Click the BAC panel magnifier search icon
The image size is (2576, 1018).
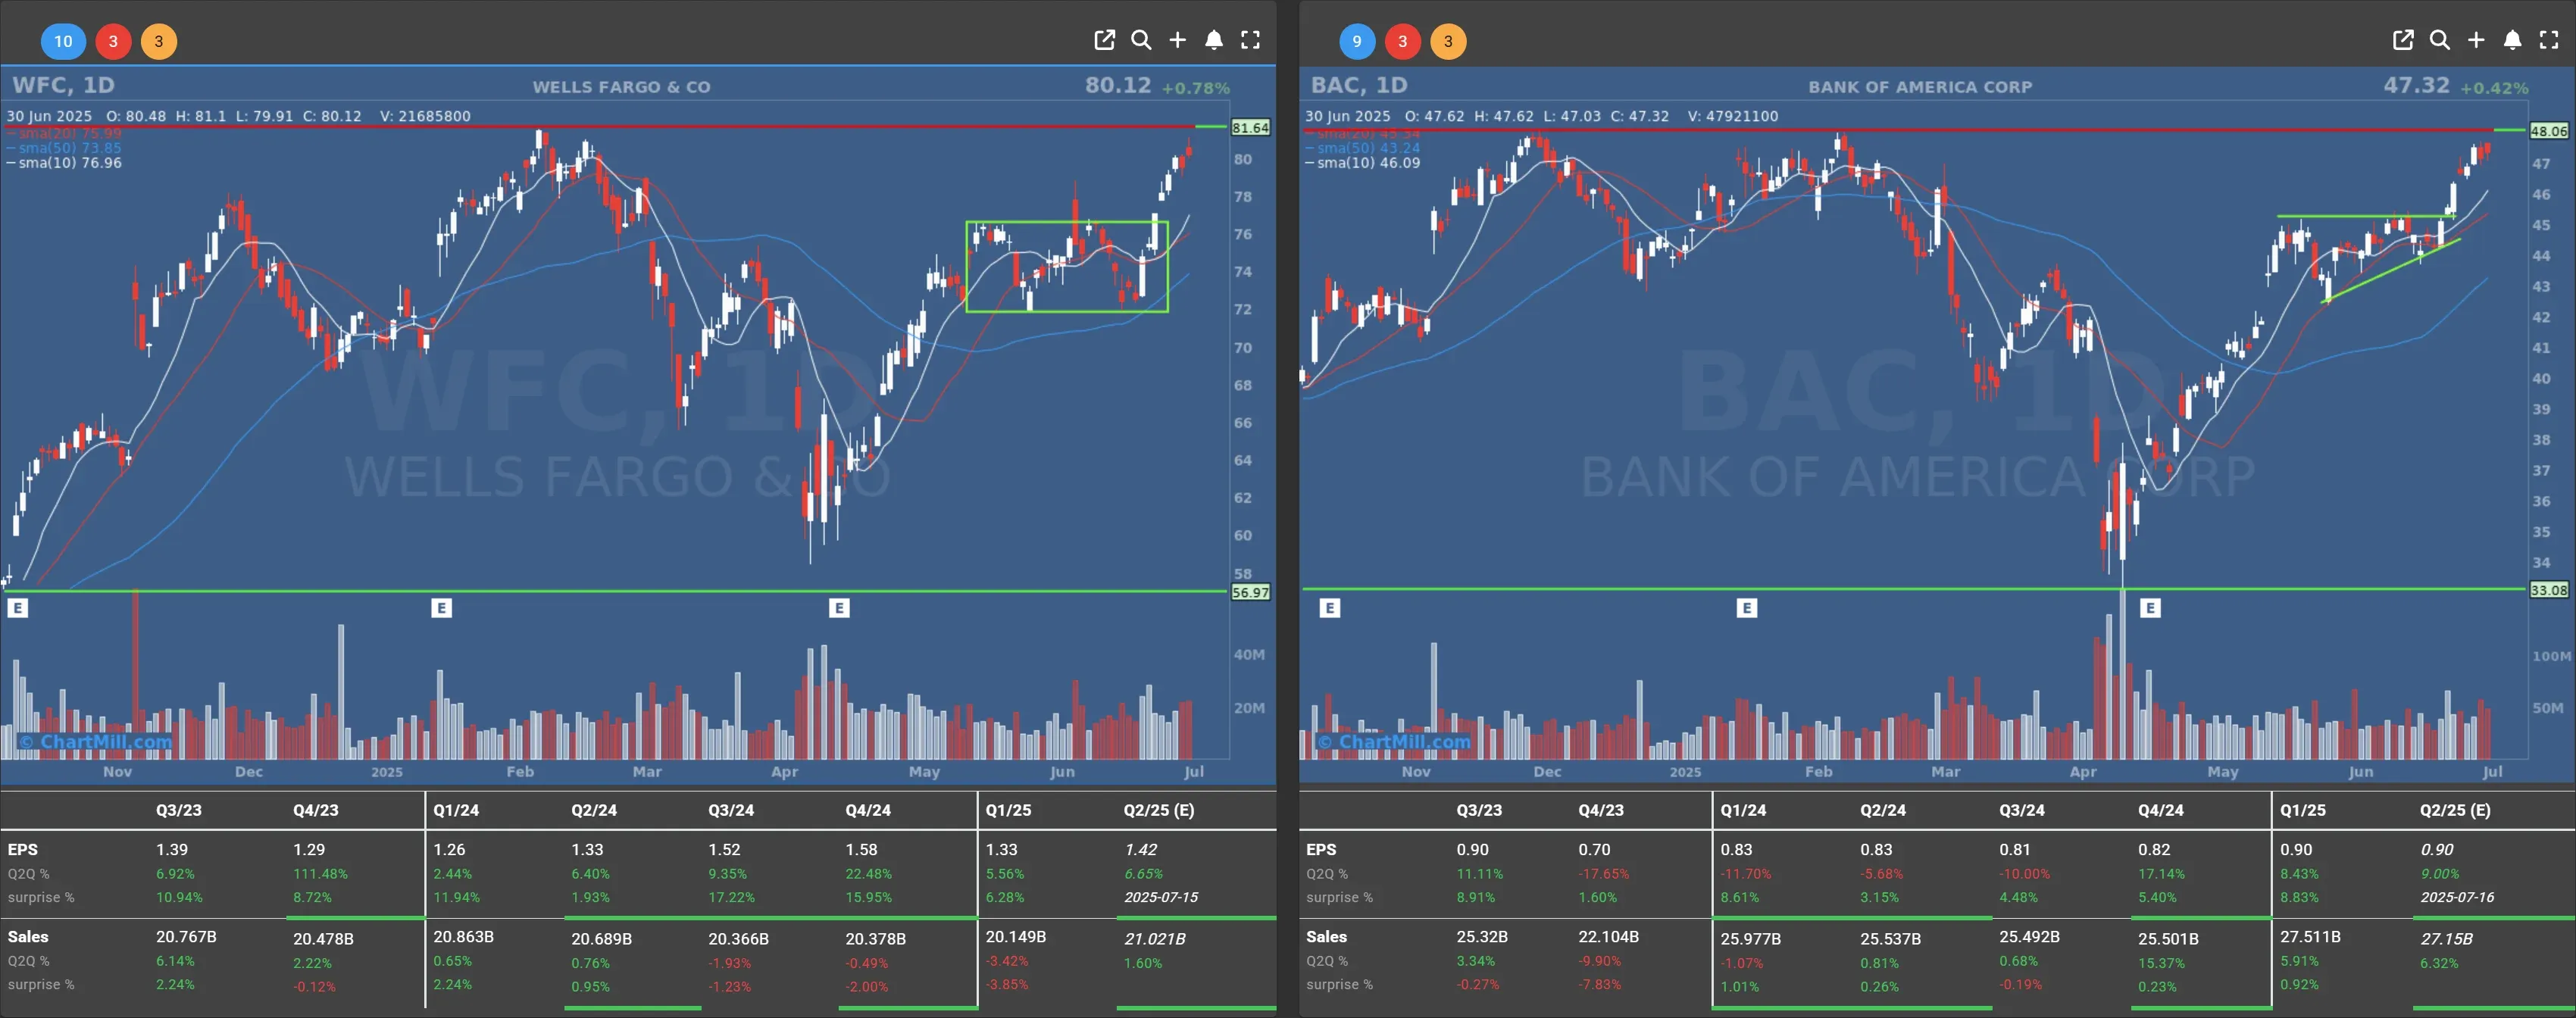click(2440, 40)
